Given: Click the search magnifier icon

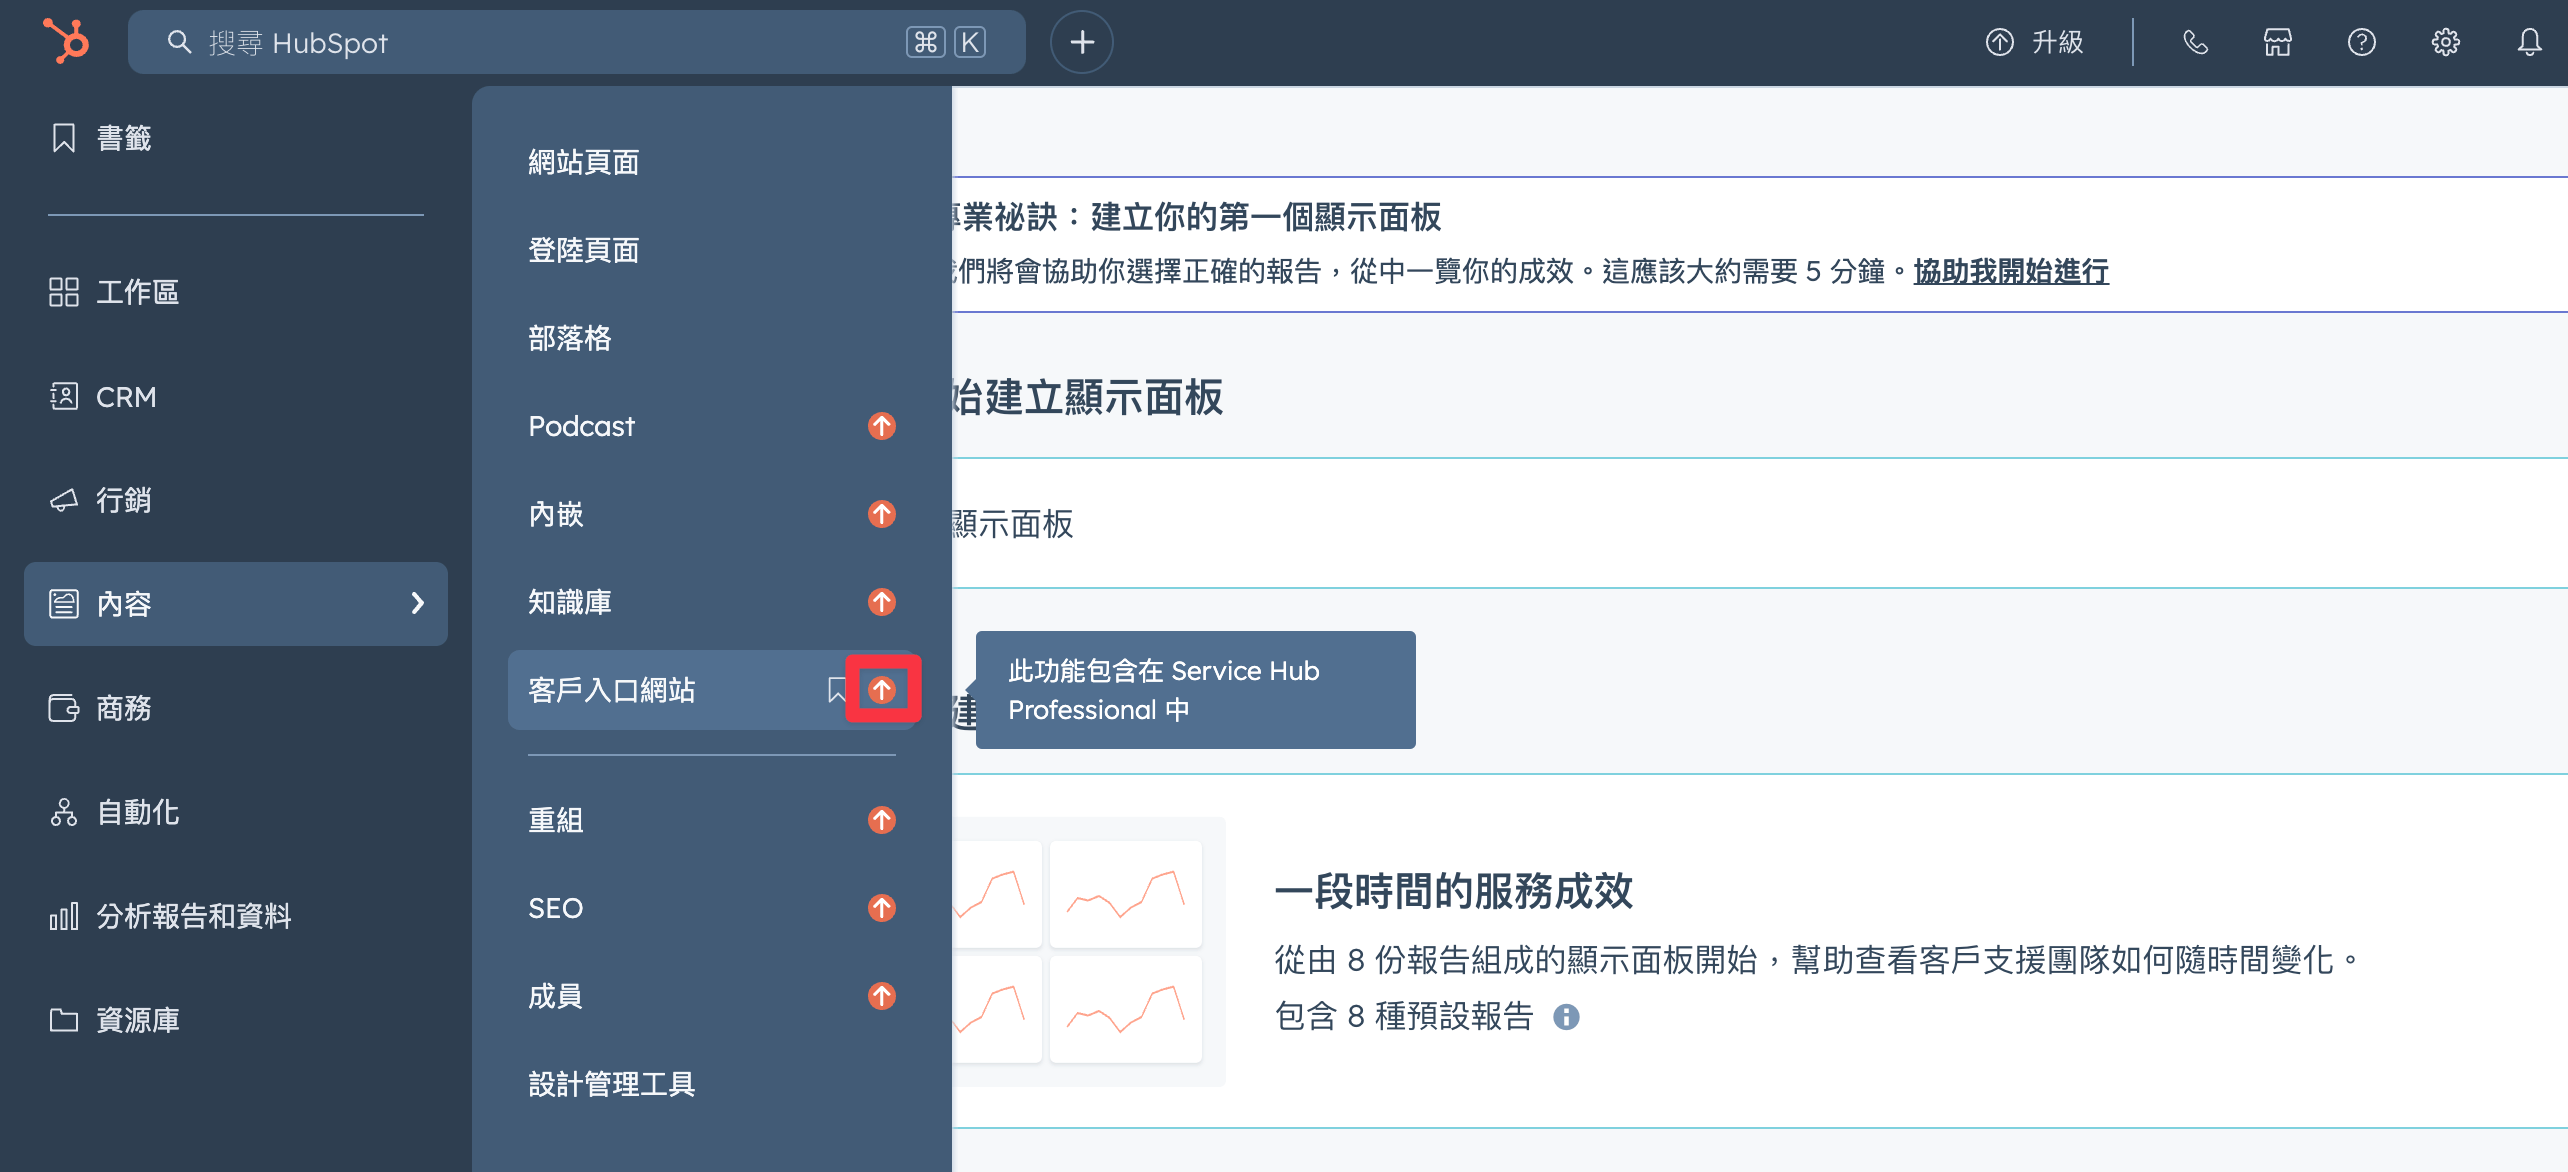Looking at the screenshot, I should point(179,42).
